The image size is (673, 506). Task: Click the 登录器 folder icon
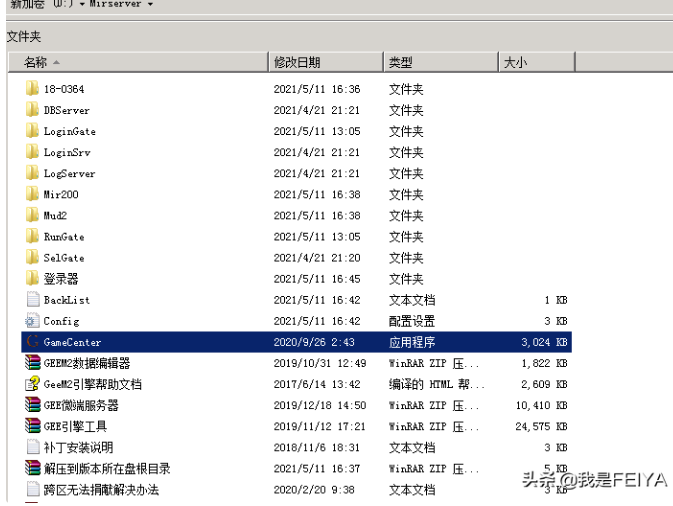click(32, 278)
